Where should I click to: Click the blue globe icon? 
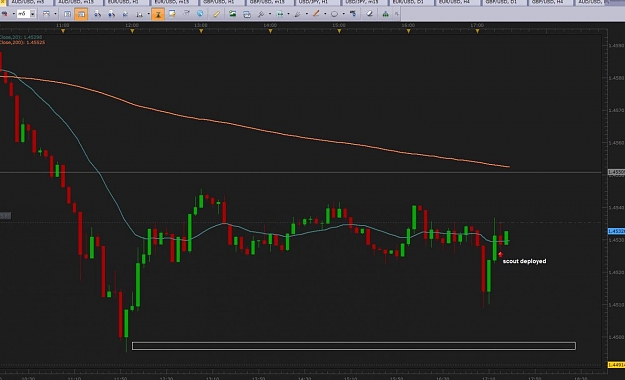[x=200, y=14]
